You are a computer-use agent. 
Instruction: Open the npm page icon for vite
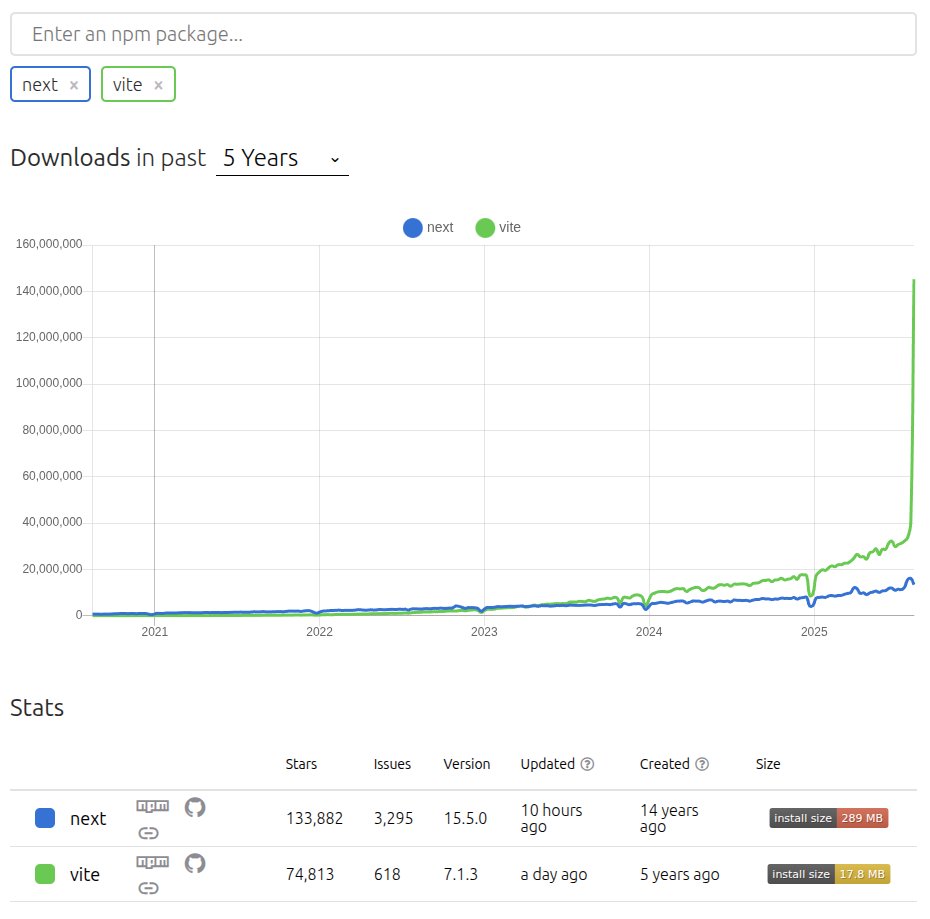tap(152, 861)
